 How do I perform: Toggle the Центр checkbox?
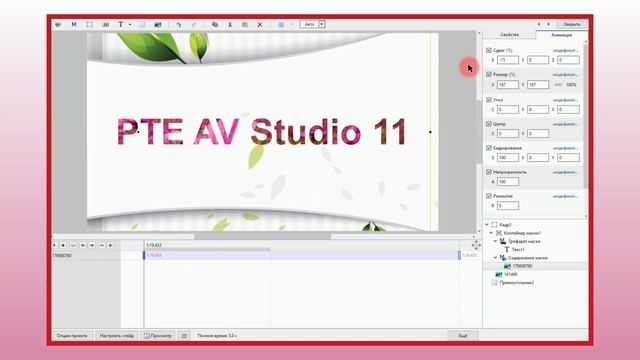pos(489,124)
